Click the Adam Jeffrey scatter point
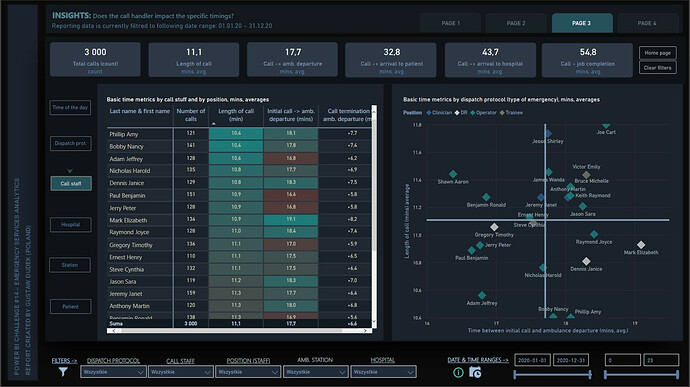 (x=482, y=295)
